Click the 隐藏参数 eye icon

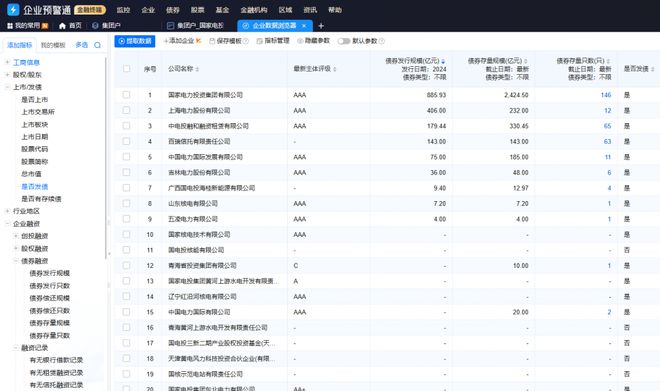coord(300,41)
